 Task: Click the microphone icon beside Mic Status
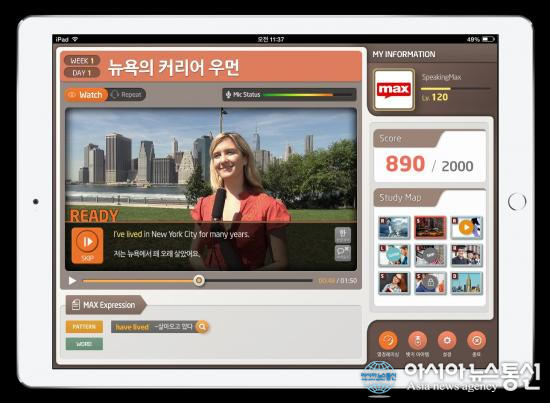228,95
